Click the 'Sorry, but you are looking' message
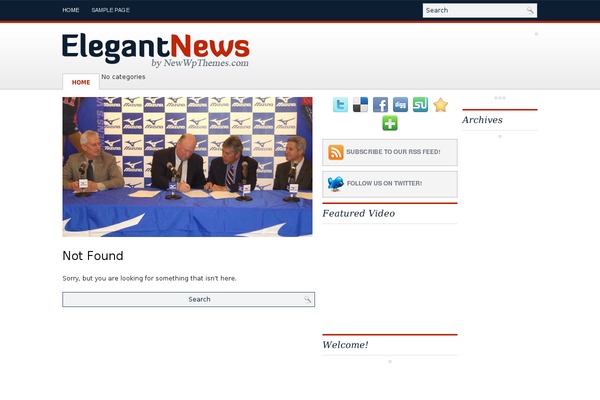Screen dimensions: 600x400 (149, 278)
